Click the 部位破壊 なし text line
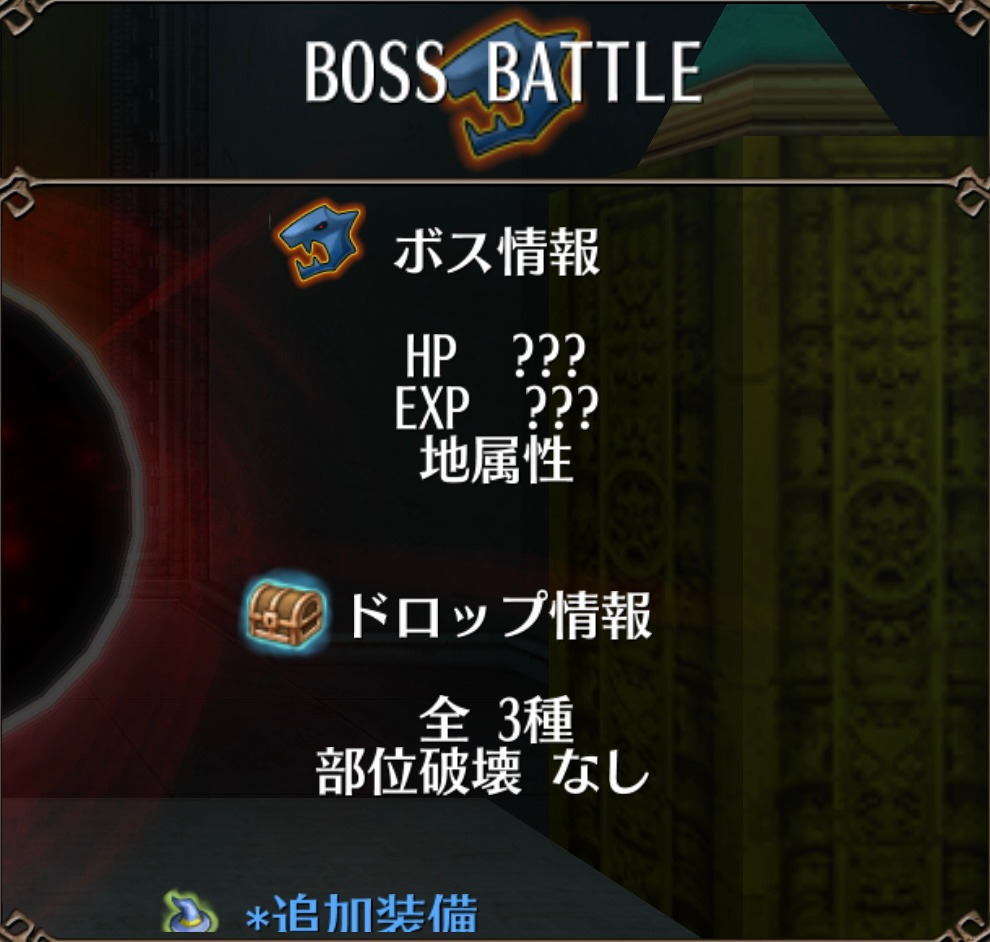 (483, 772)
